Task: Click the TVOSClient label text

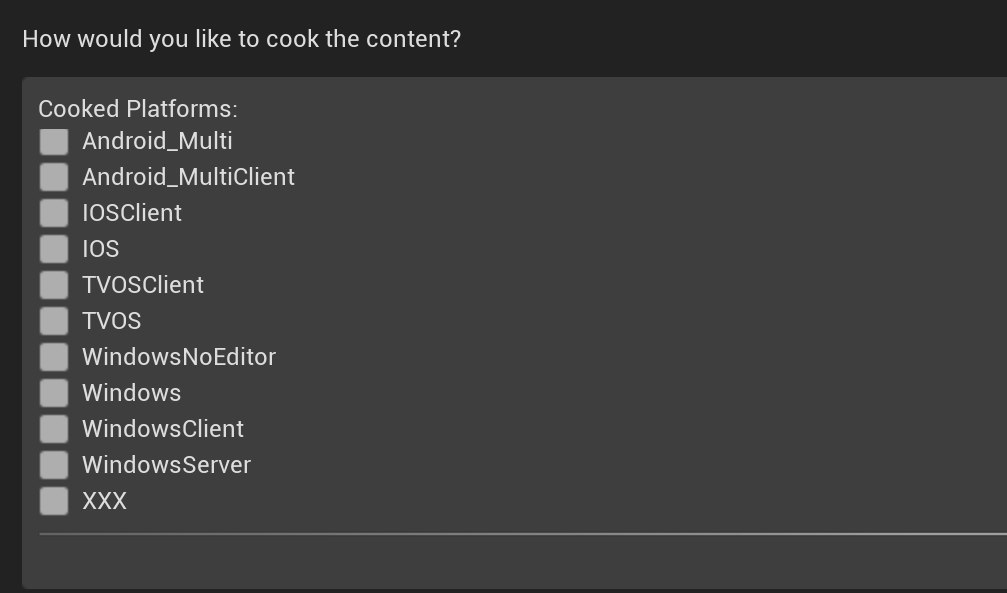Action: pyautogui.click(x=143, y=285)
